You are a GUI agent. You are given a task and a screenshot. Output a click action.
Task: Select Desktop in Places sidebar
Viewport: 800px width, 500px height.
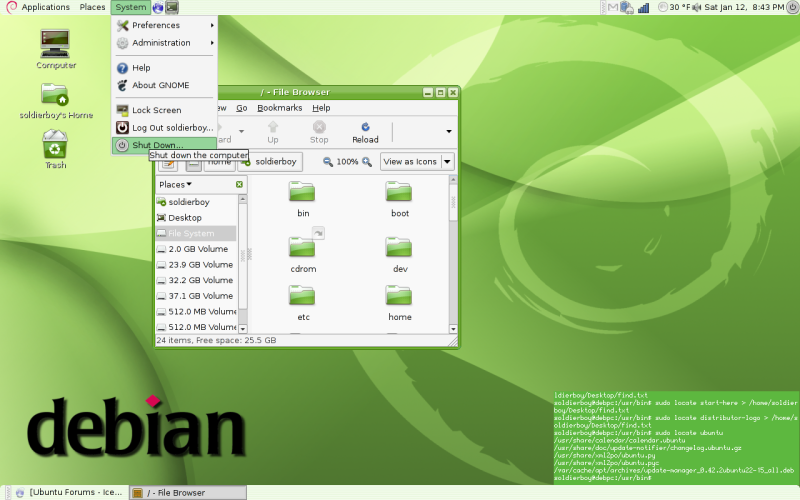(x=196, y=218)
